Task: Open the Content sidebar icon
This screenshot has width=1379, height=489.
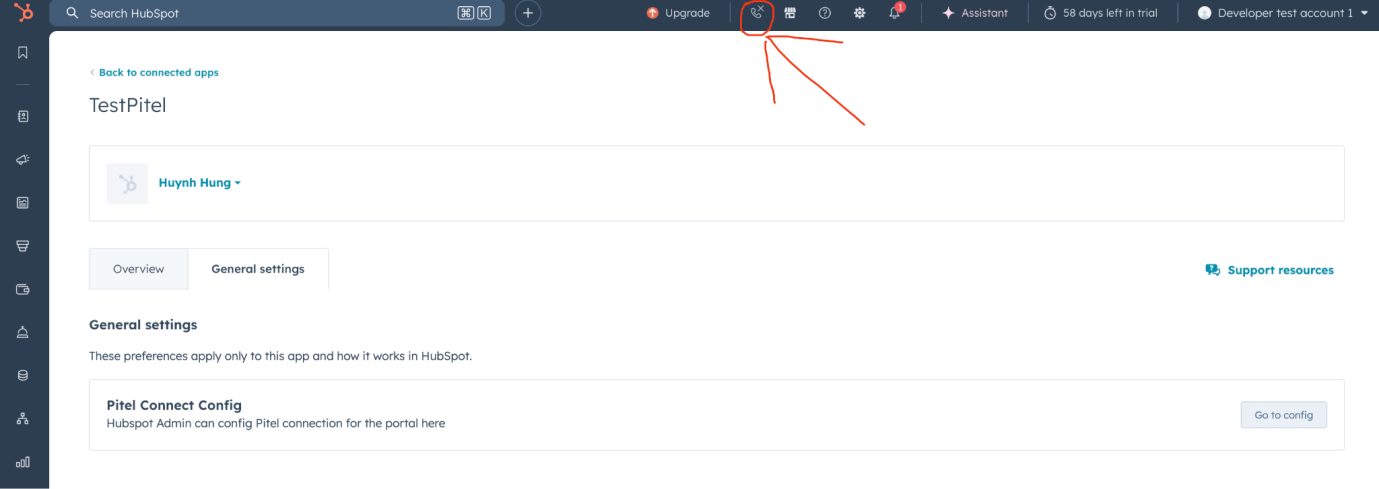Action: pyautogui.click(x=23, y=202)
